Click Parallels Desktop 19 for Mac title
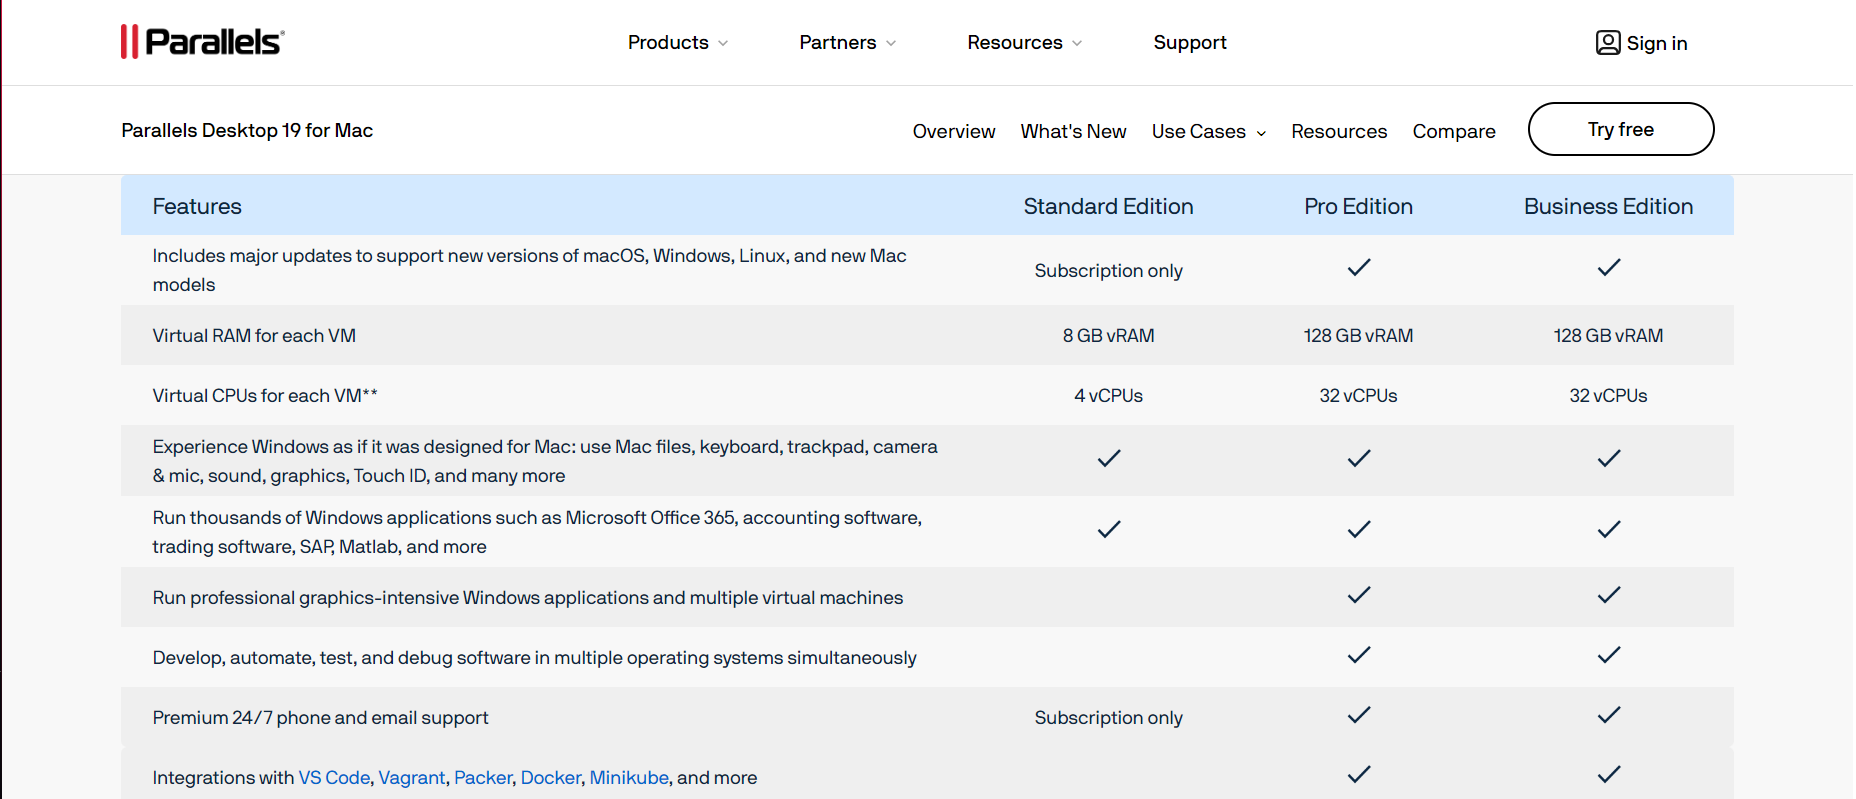 point(247,130)
